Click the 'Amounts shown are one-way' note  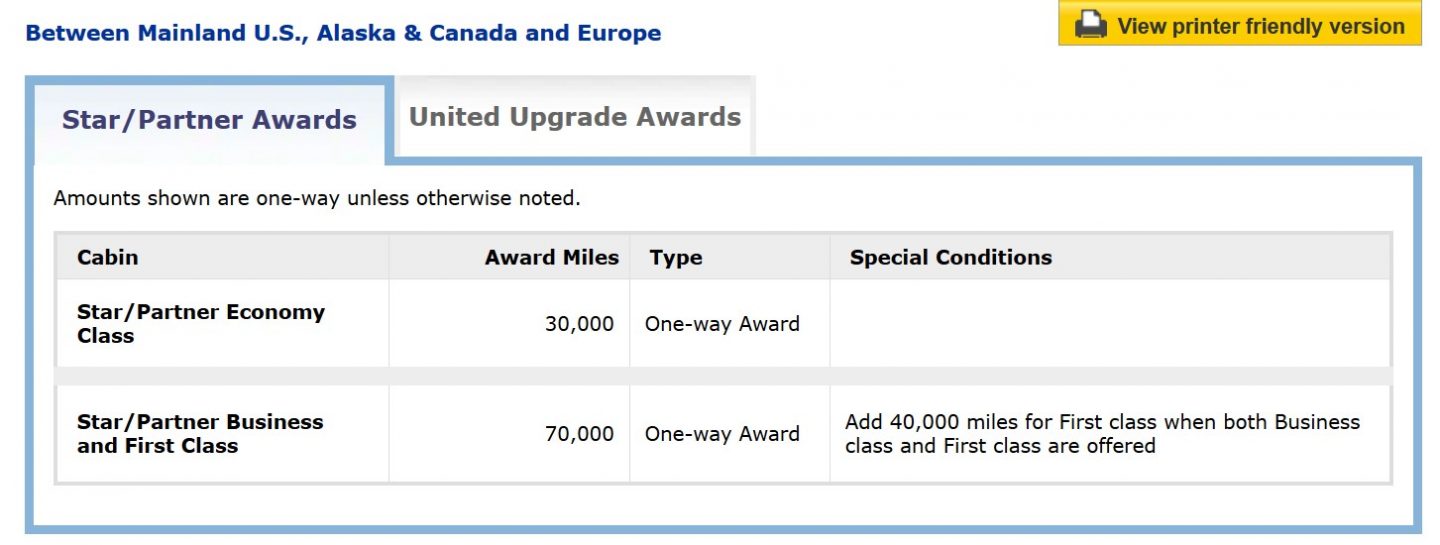point(316,198)
